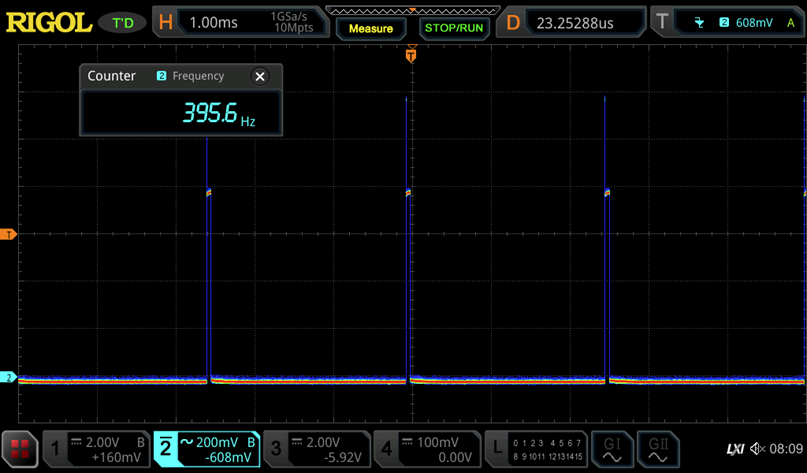Open the GI signal generator icon
Image resolution: width=807 pixels, height=473 pixels.
(x=612, y=449)
